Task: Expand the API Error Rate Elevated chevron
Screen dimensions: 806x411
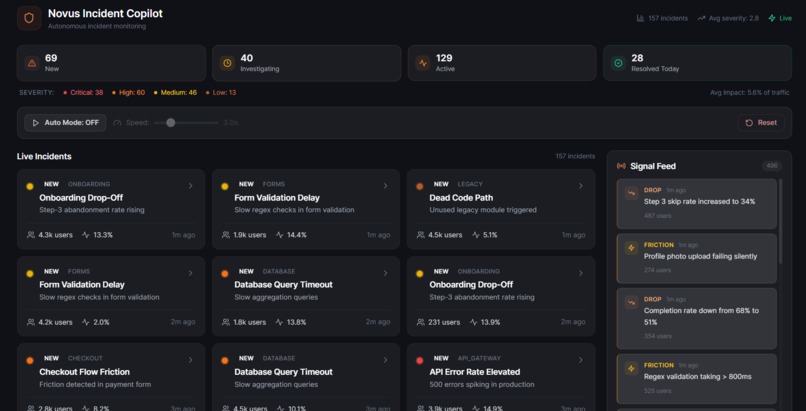Action: [x=581, y=360]
